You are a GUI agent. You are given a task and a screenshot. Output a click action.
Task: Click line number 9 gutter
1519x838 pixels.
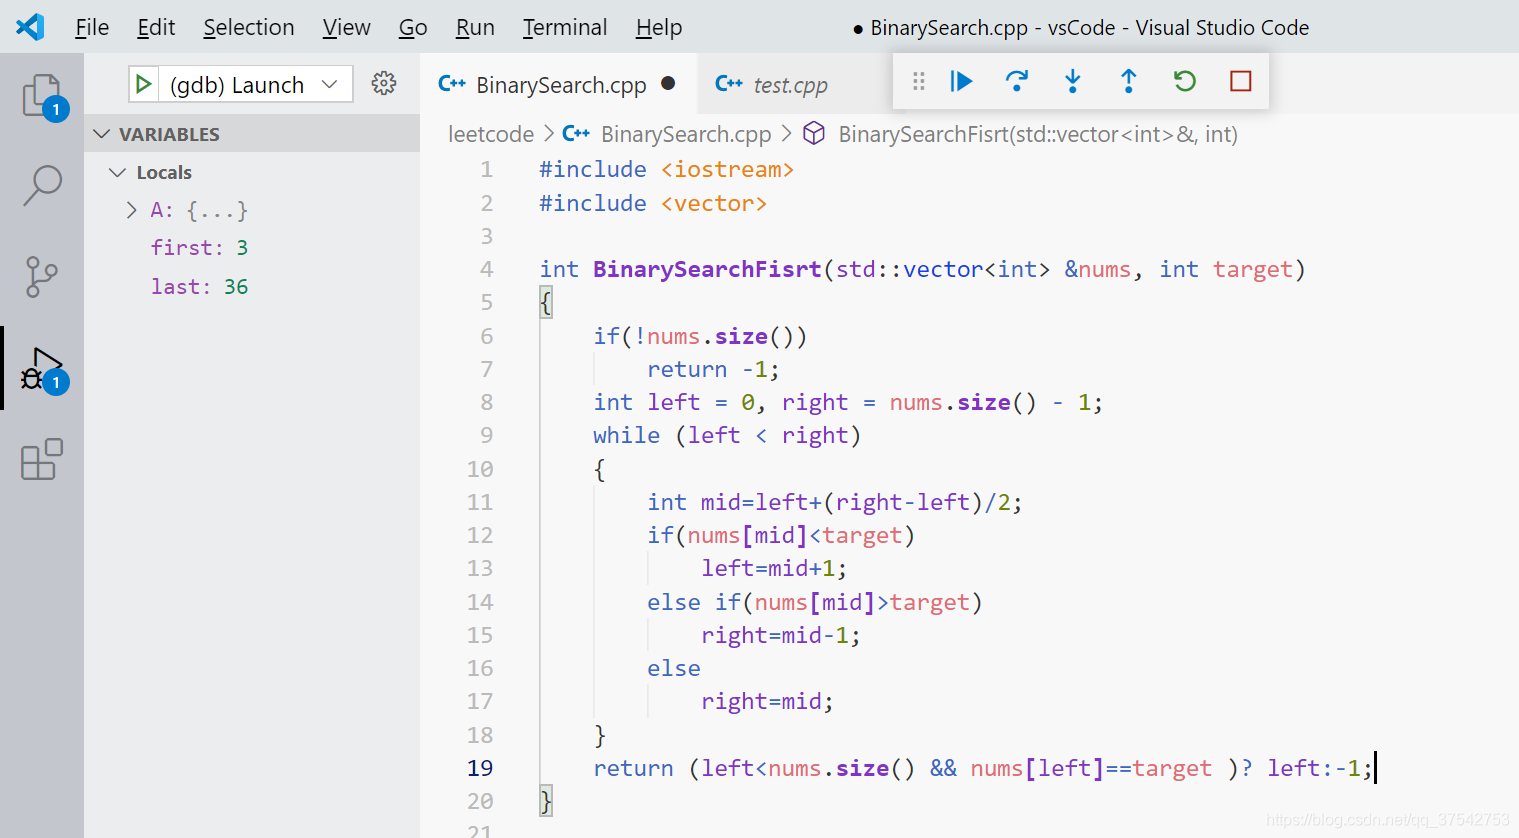tap(486, 435)
